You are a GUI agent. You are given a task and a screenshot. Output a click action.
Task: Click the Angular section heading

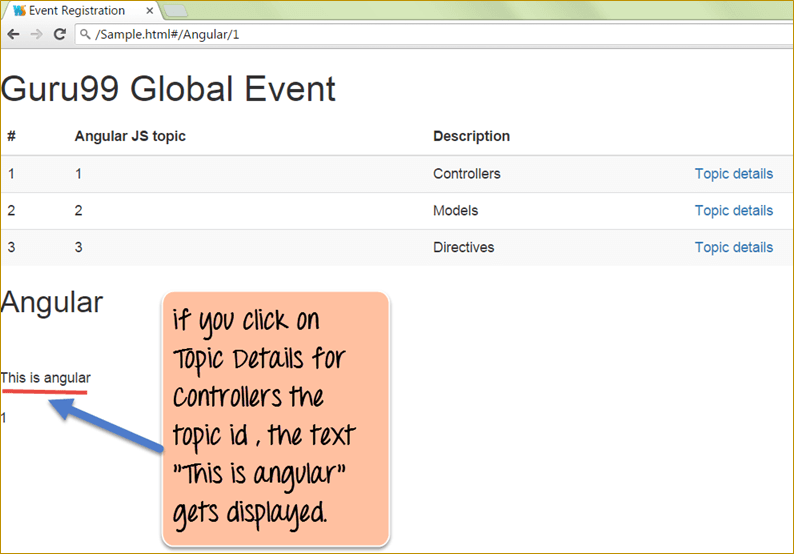click(52, 302)
